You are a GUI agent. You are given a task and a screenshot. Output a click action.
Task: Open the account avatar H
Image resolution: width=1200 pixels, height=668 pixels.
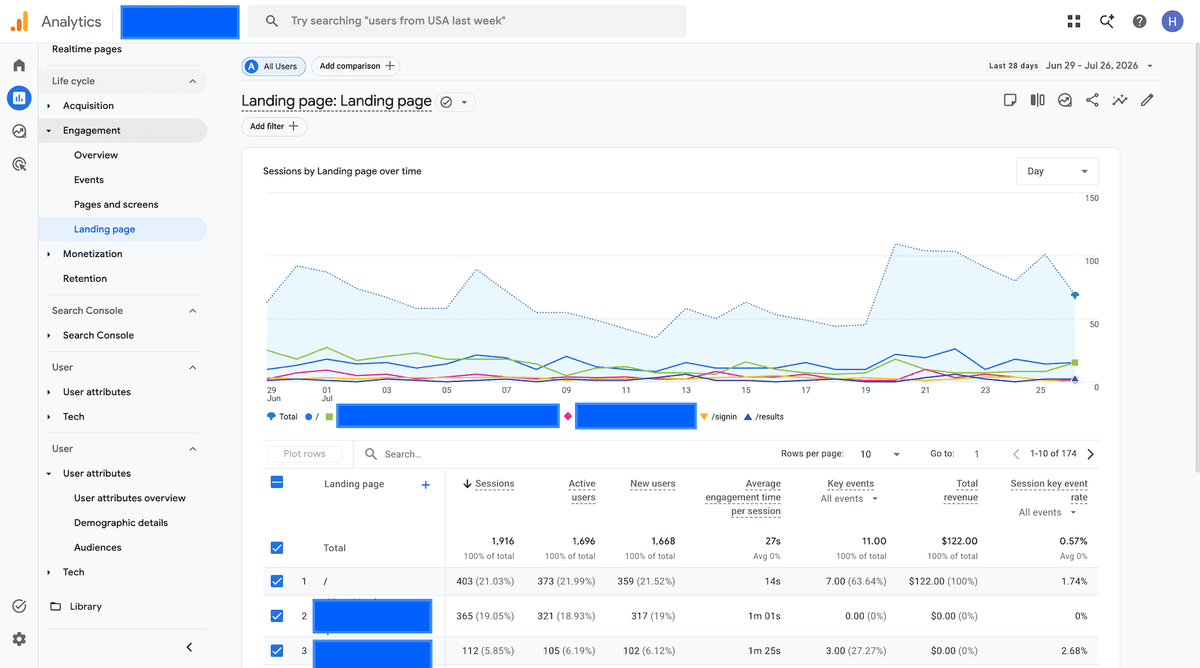tap(1172, 21)
